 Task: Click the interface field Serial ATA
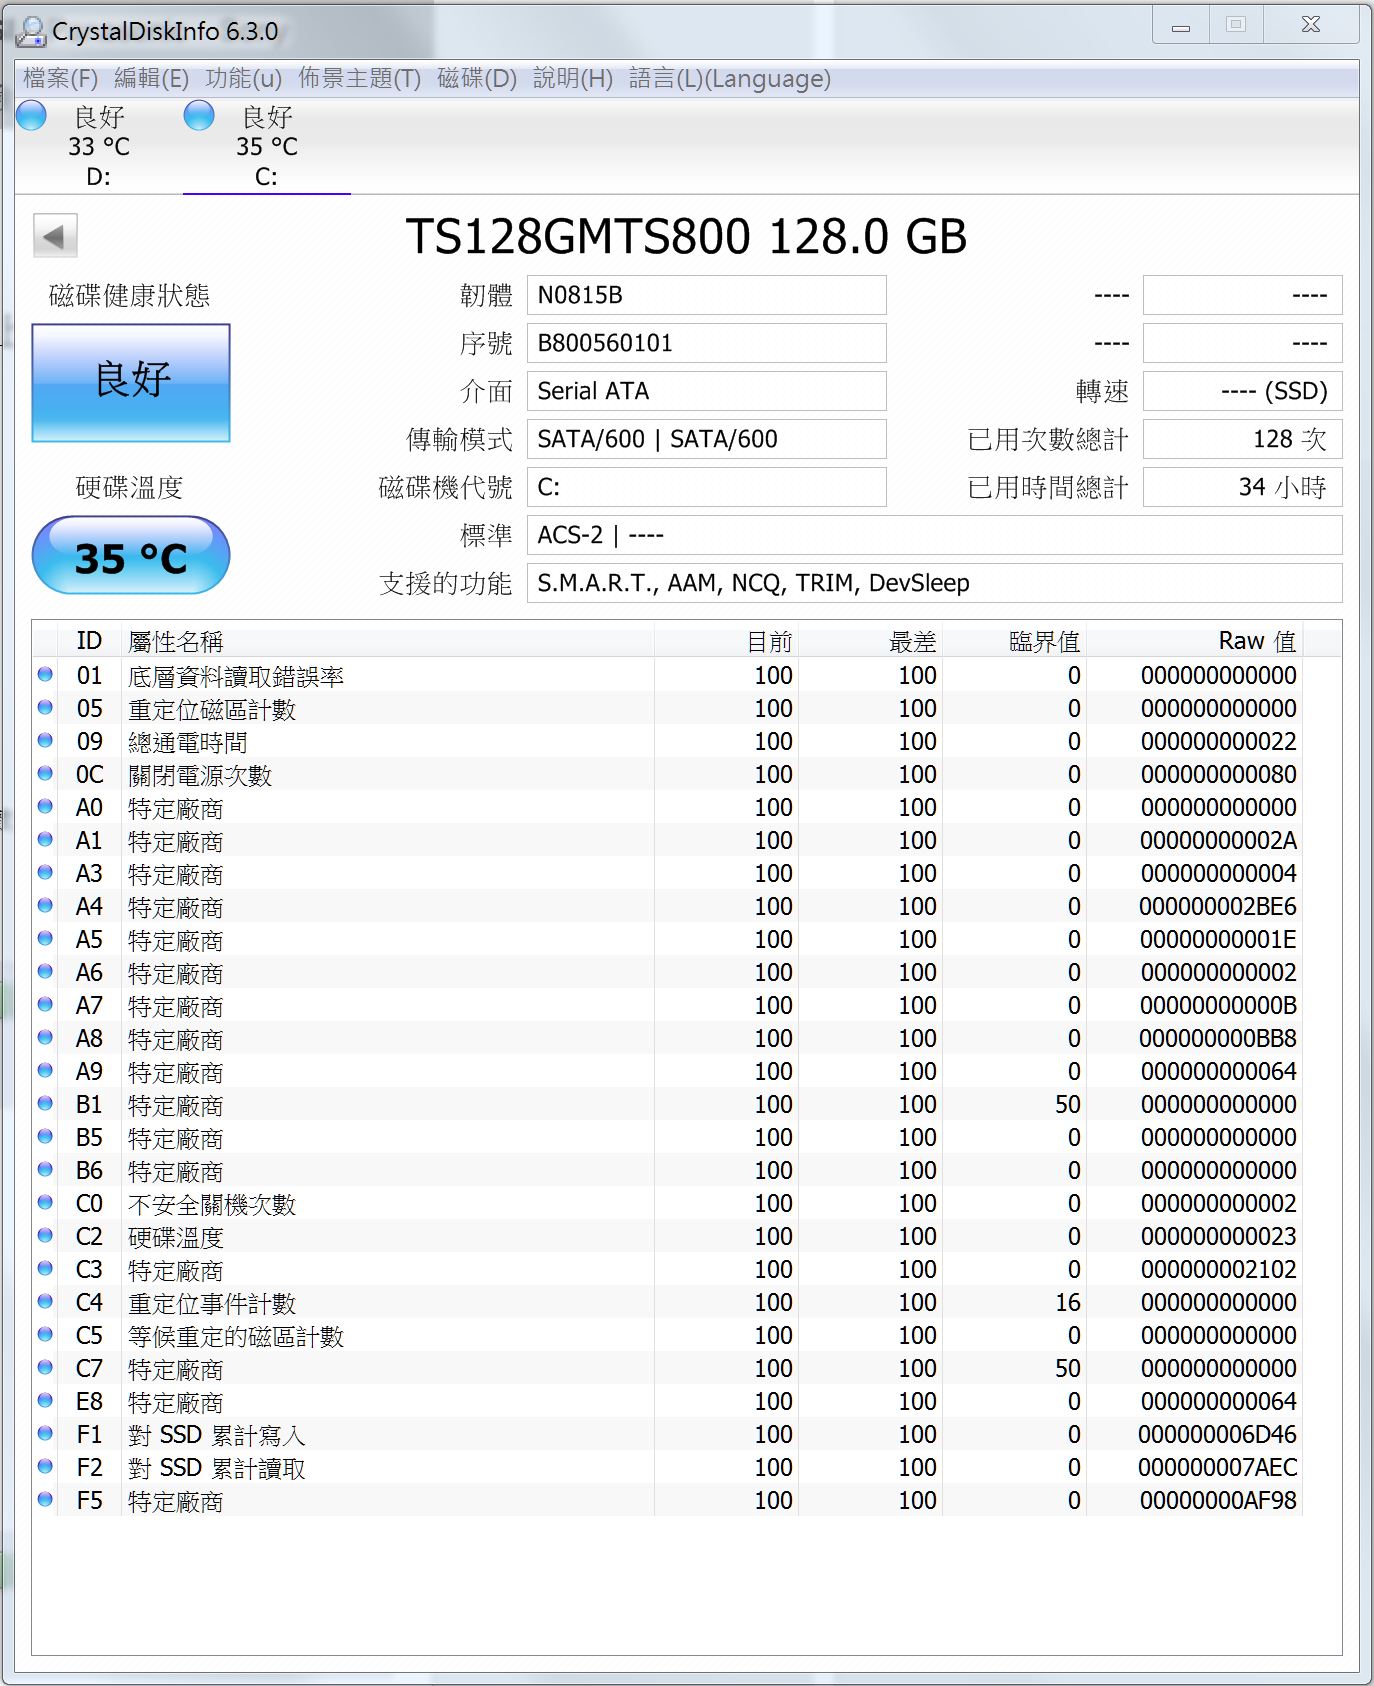click(x=706, y=391)
